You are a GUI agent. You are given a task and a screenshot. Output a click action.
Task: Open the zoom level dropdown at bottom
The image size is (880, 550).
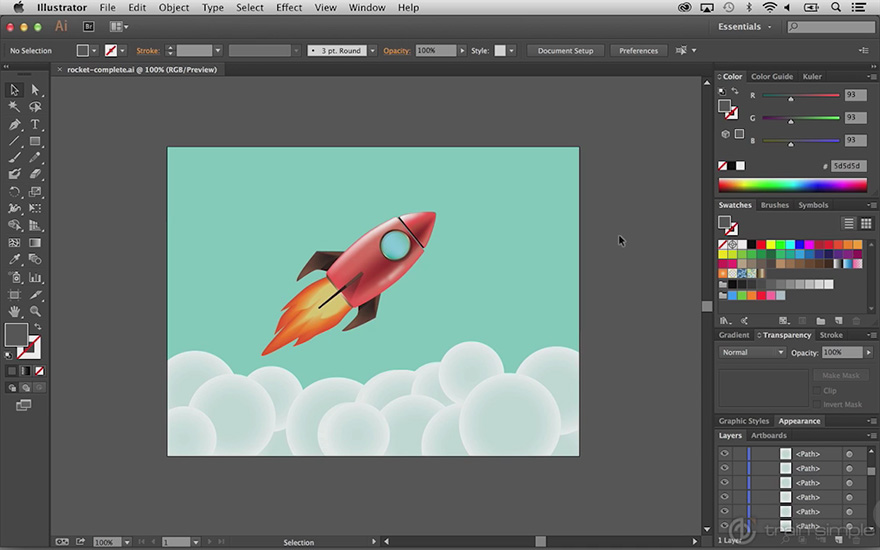pos(127,542)
